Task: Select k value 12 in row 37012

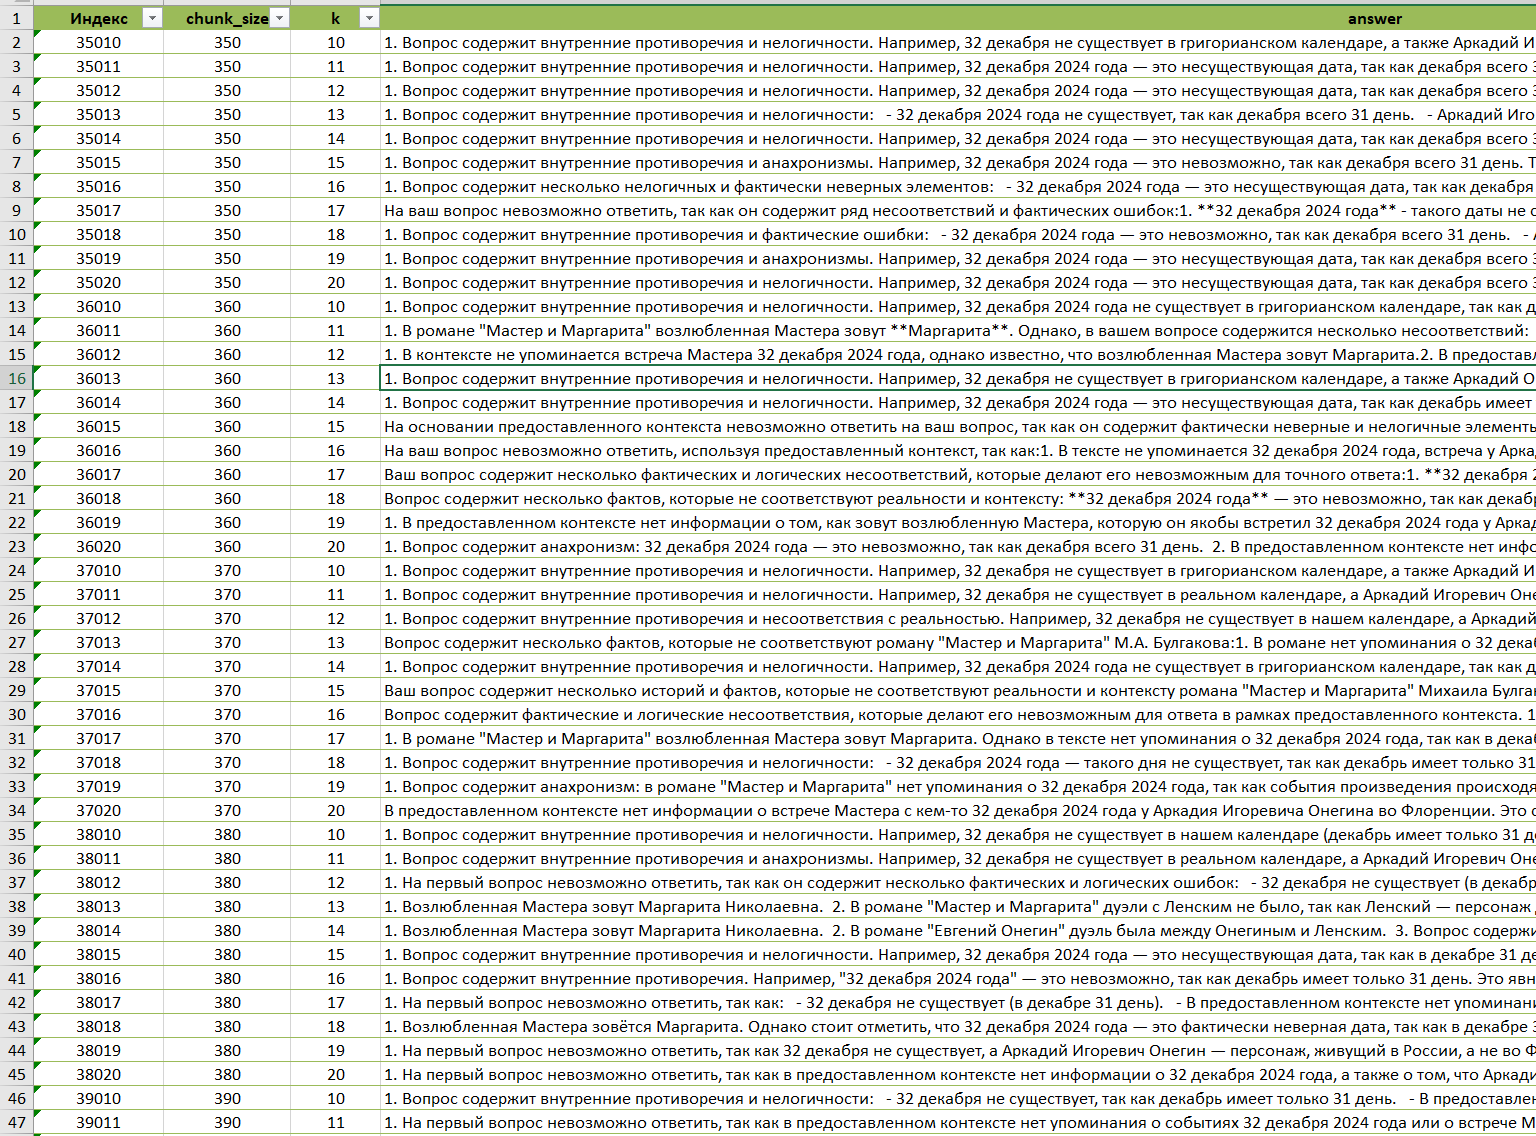Action: click(x=336, y=618)
